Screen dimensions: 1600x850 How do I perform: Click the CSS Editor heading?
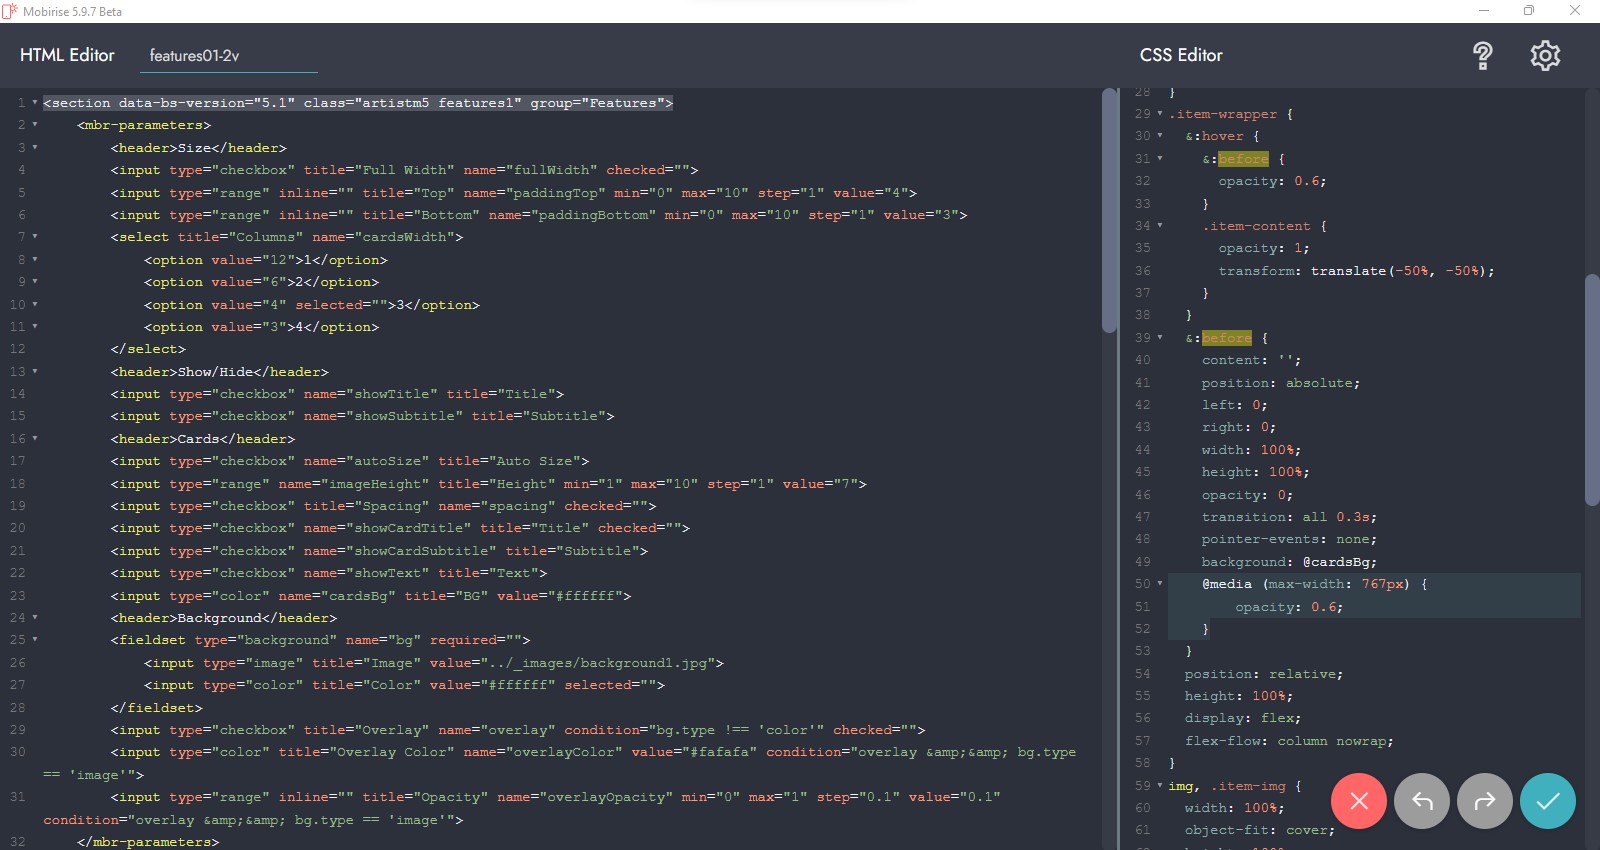pyautogui.click(x=1181, y=55)
